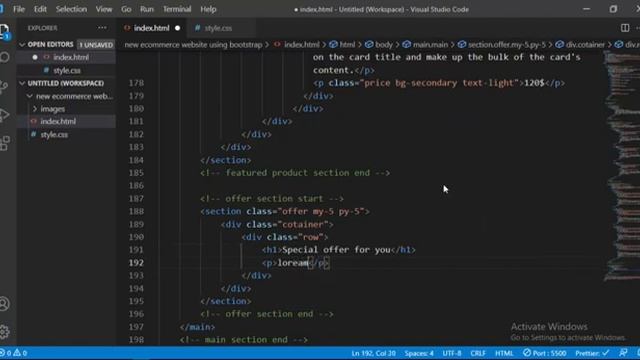
Task: Place cursor in the Special offer h1 line
Action: (x=339, y=250)
